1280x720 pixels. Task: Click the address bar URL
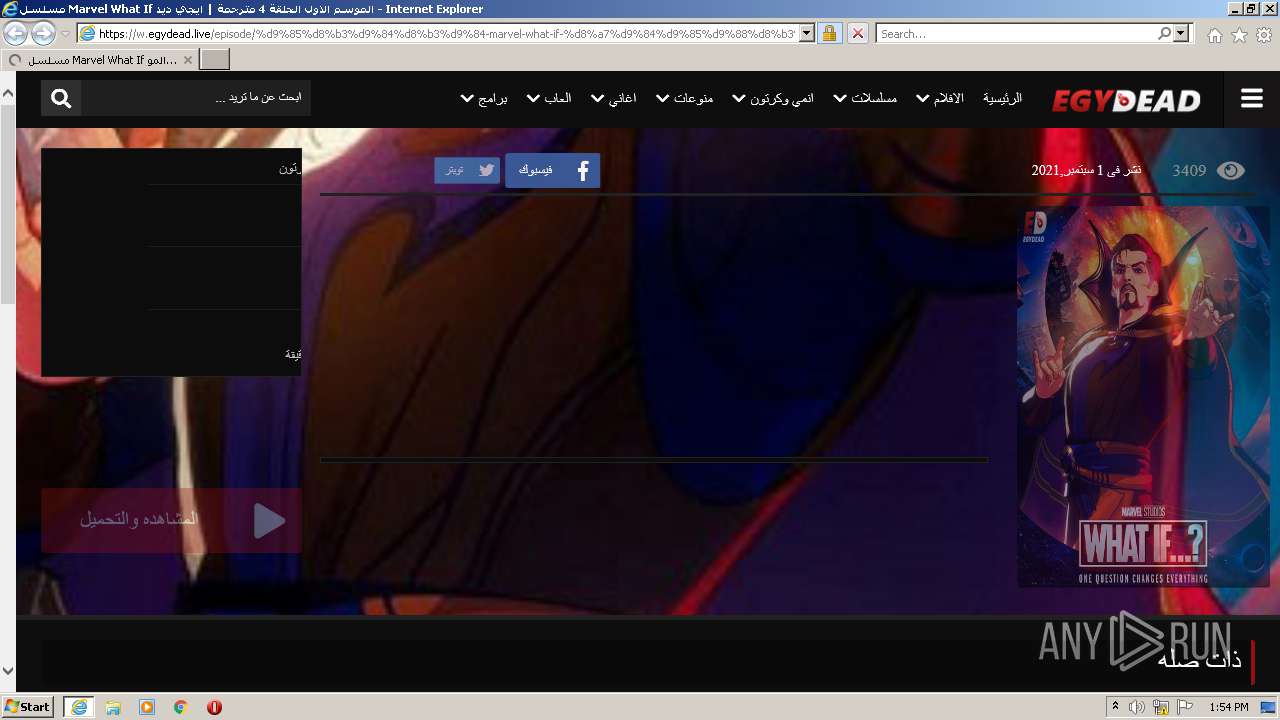(446, 33)
